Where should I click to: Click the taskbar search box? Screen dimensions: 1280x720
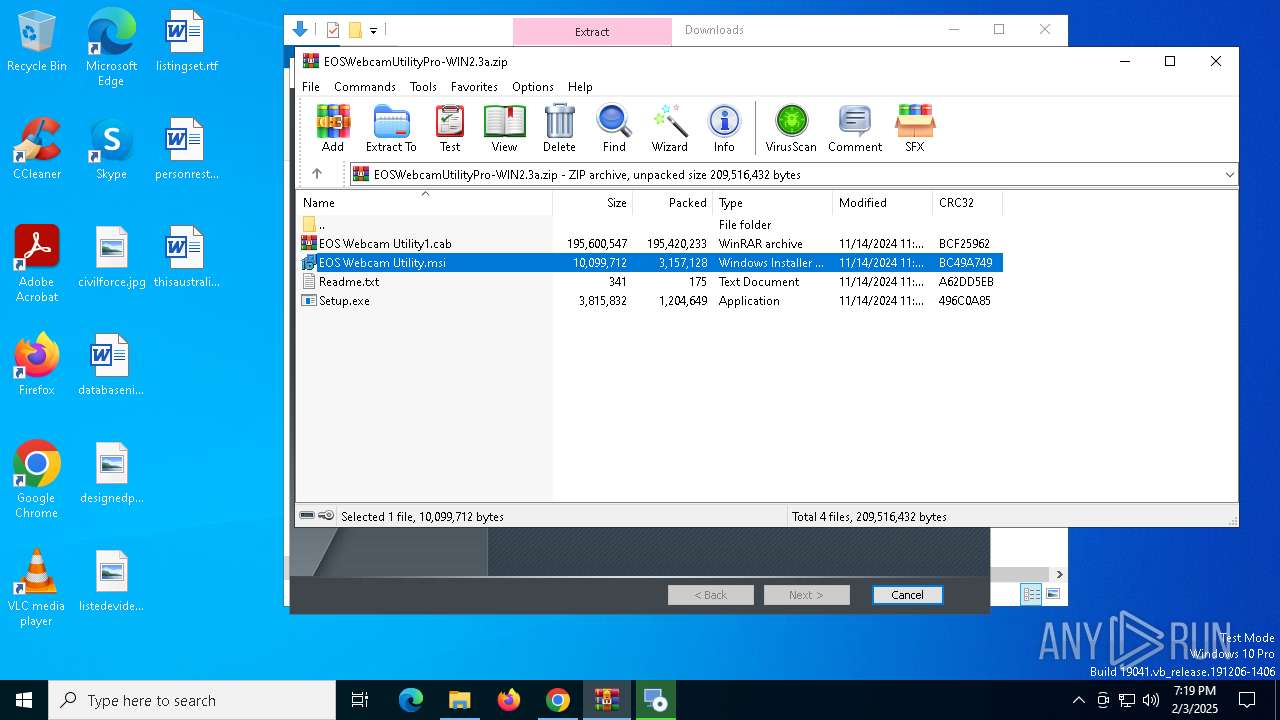coord(192,700)
